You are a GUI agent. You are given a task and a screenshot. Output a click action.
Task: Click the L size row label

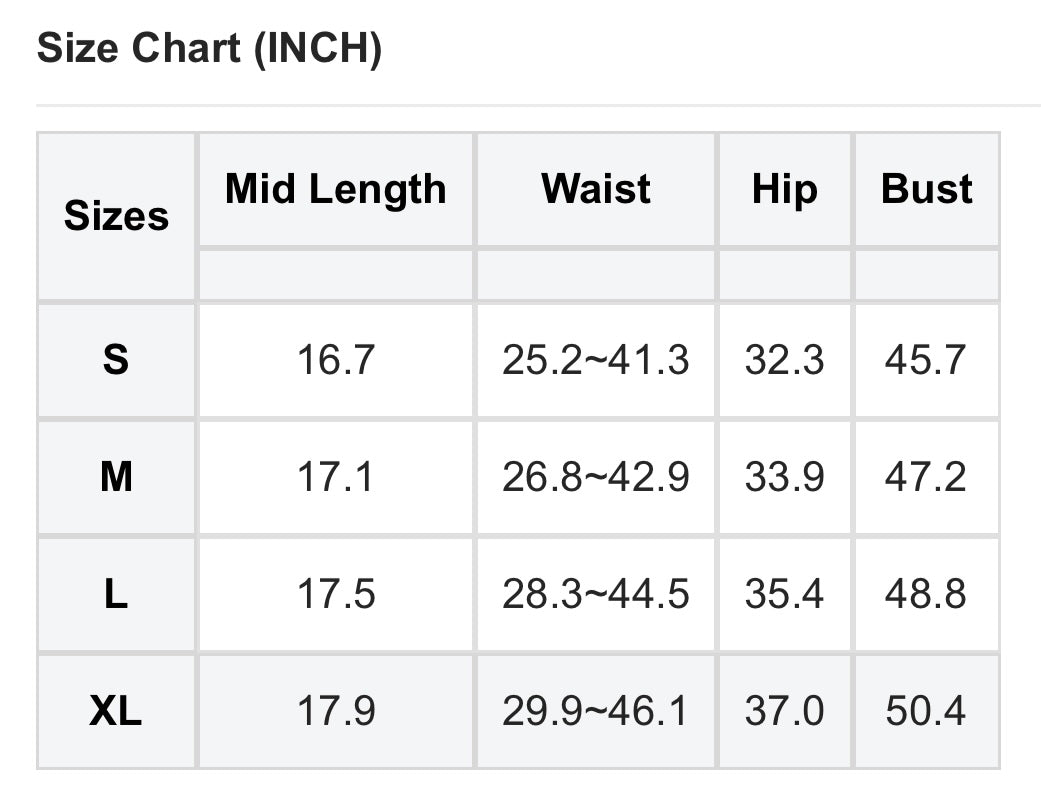coord(116,594)
